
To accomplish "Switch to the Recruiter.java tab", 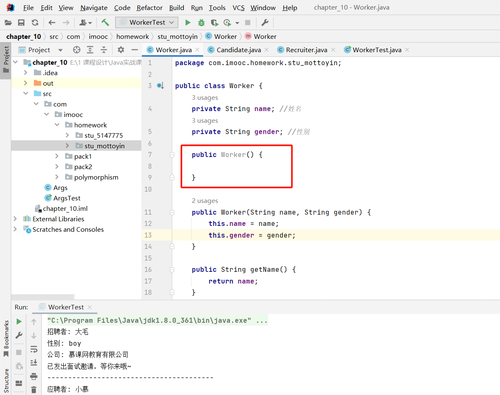I will click(306, 50).
